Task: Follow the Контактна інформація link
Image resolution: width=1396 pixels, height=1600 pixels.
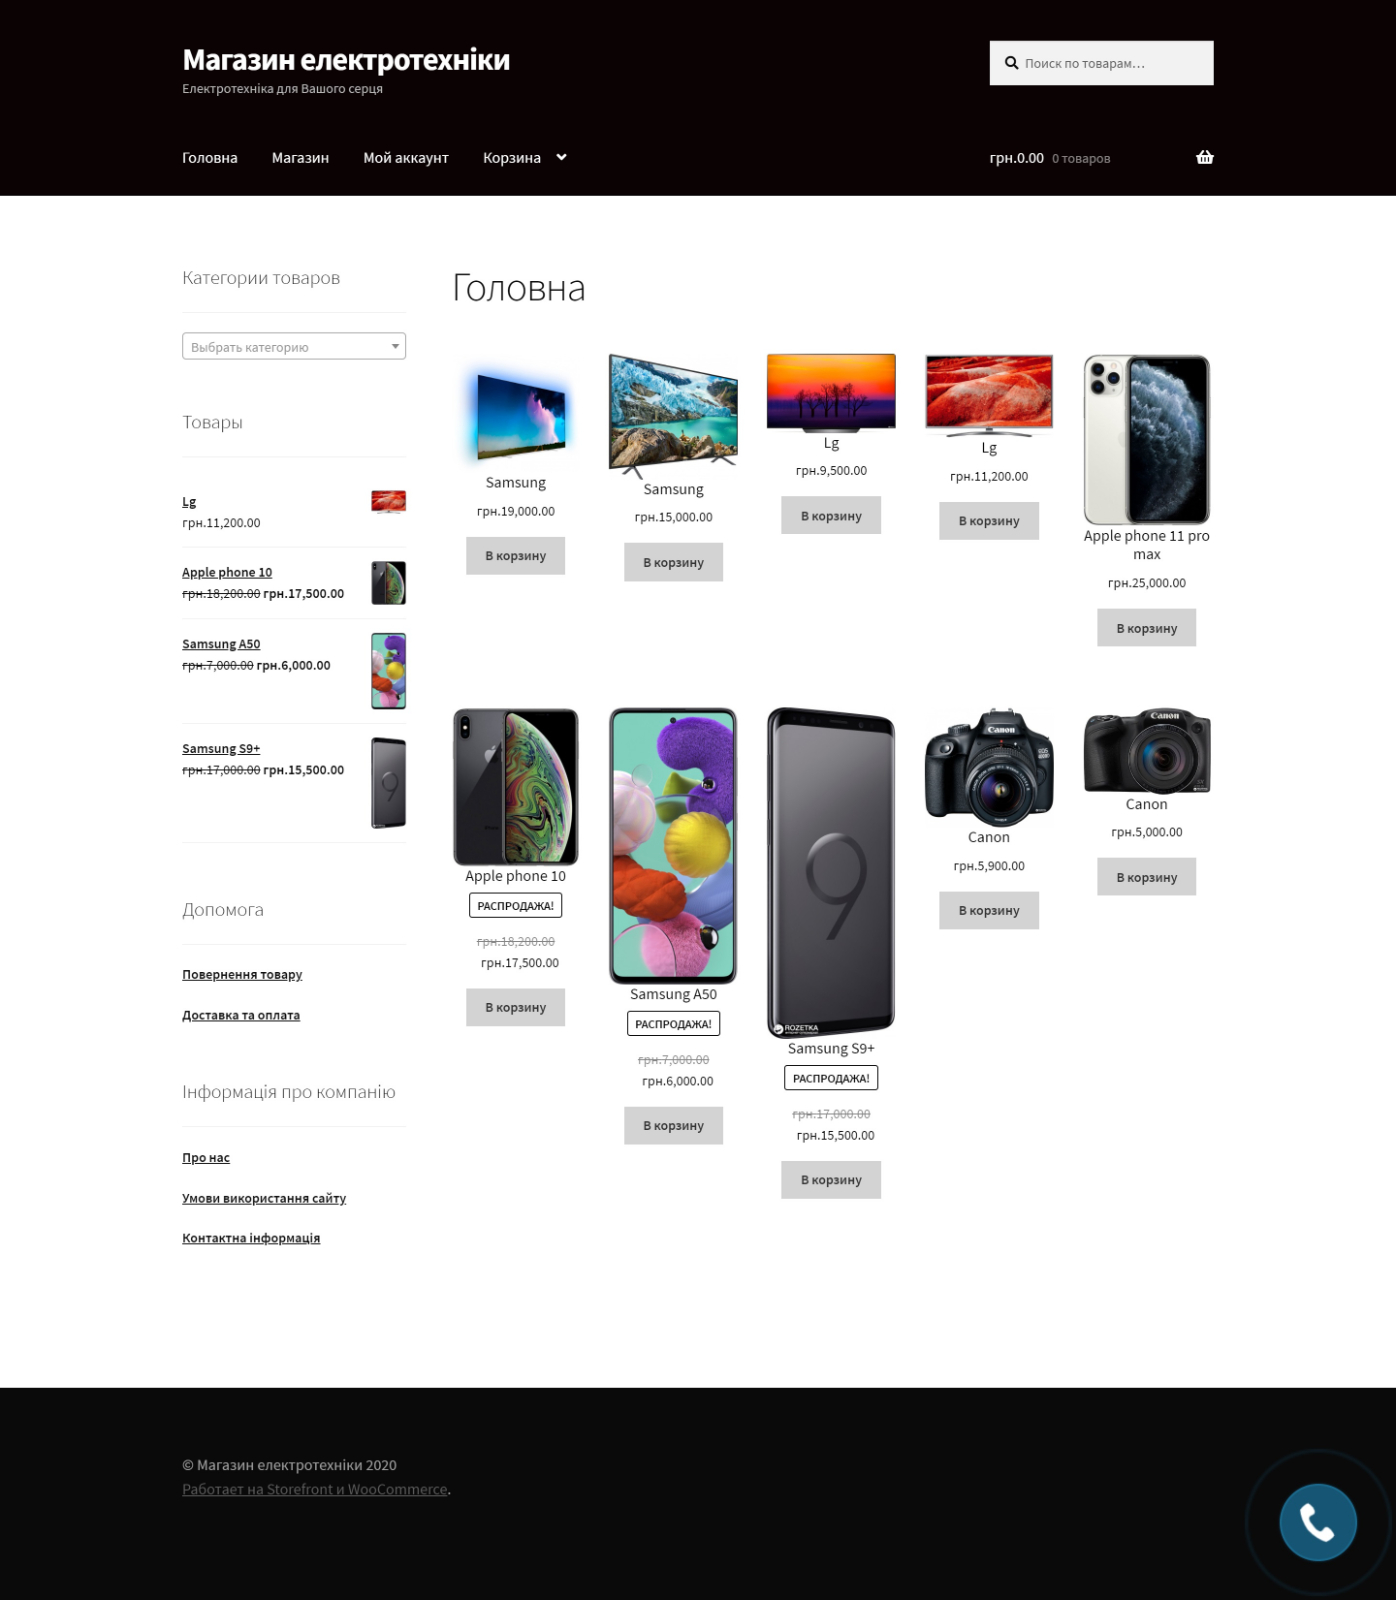Action: (251, 1238)
